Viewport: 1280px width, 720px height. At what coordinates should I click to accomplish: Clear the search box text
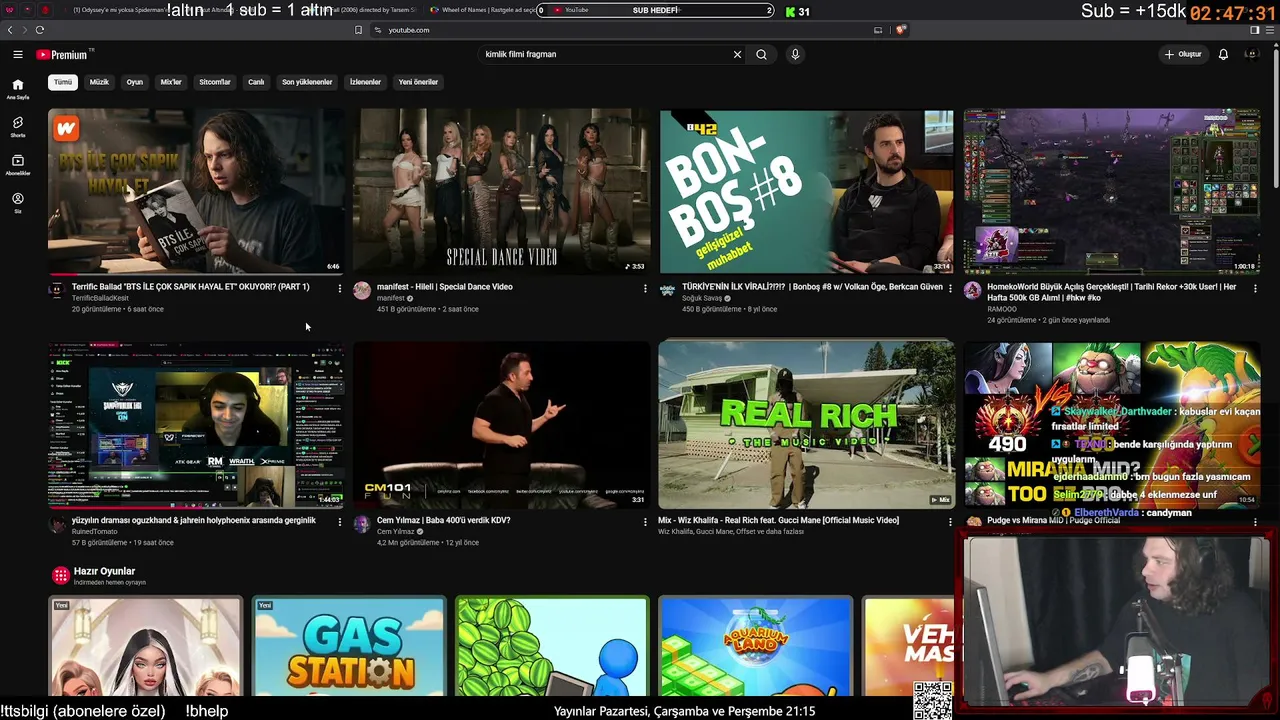737,55
